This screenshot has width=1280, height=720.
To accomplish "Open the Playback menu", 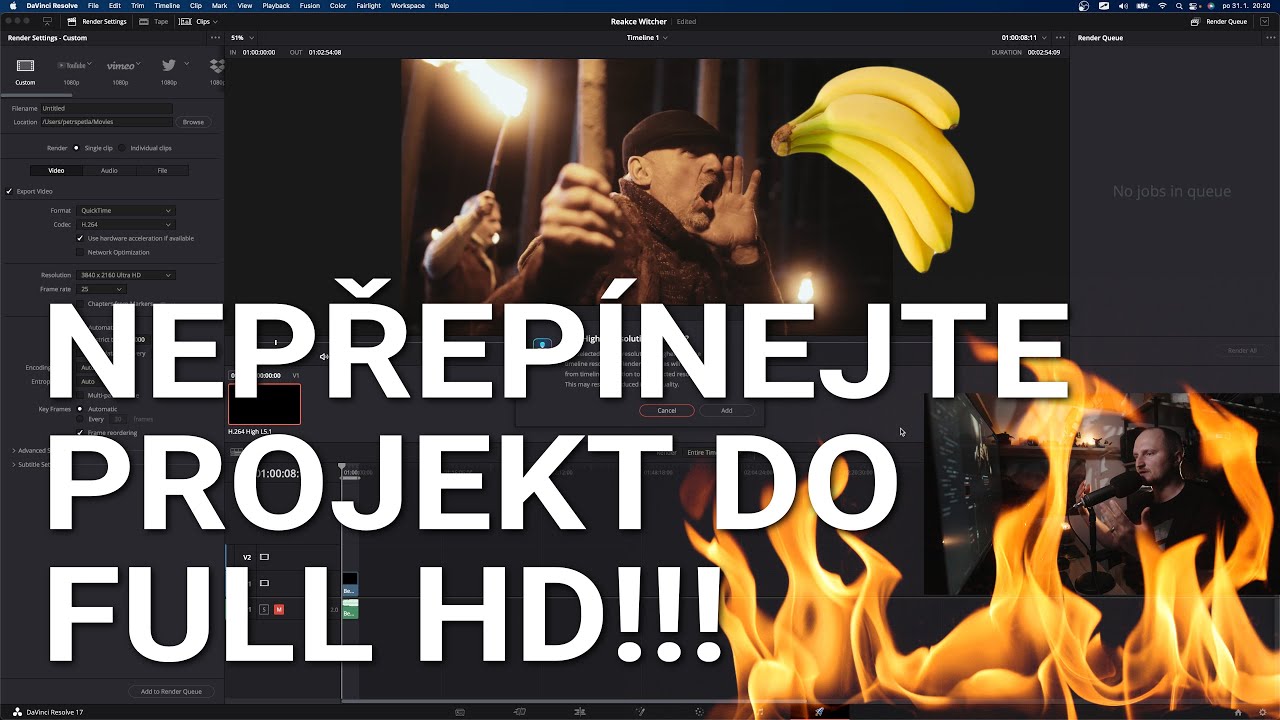I will tap(276, 6).
